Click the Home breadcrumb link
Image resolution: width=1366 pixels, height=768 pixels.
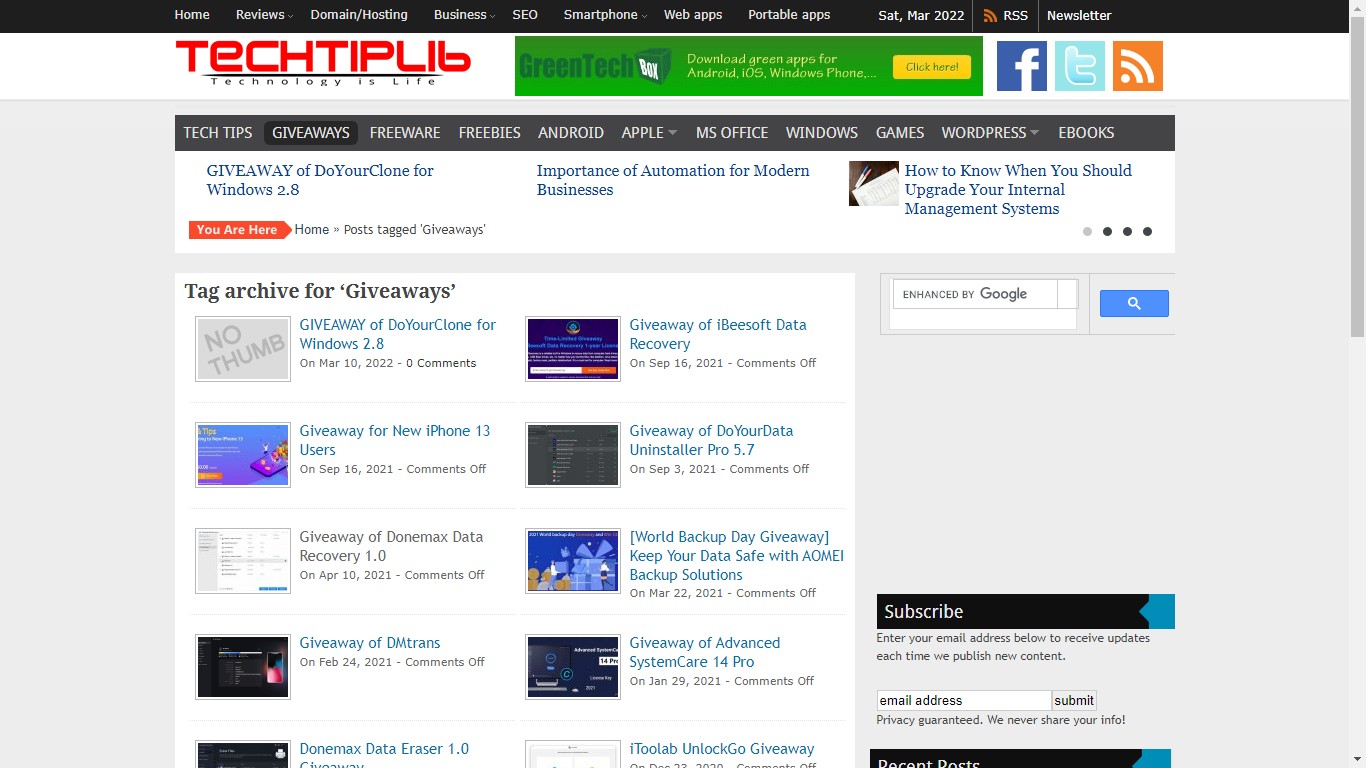pos(312,229)
